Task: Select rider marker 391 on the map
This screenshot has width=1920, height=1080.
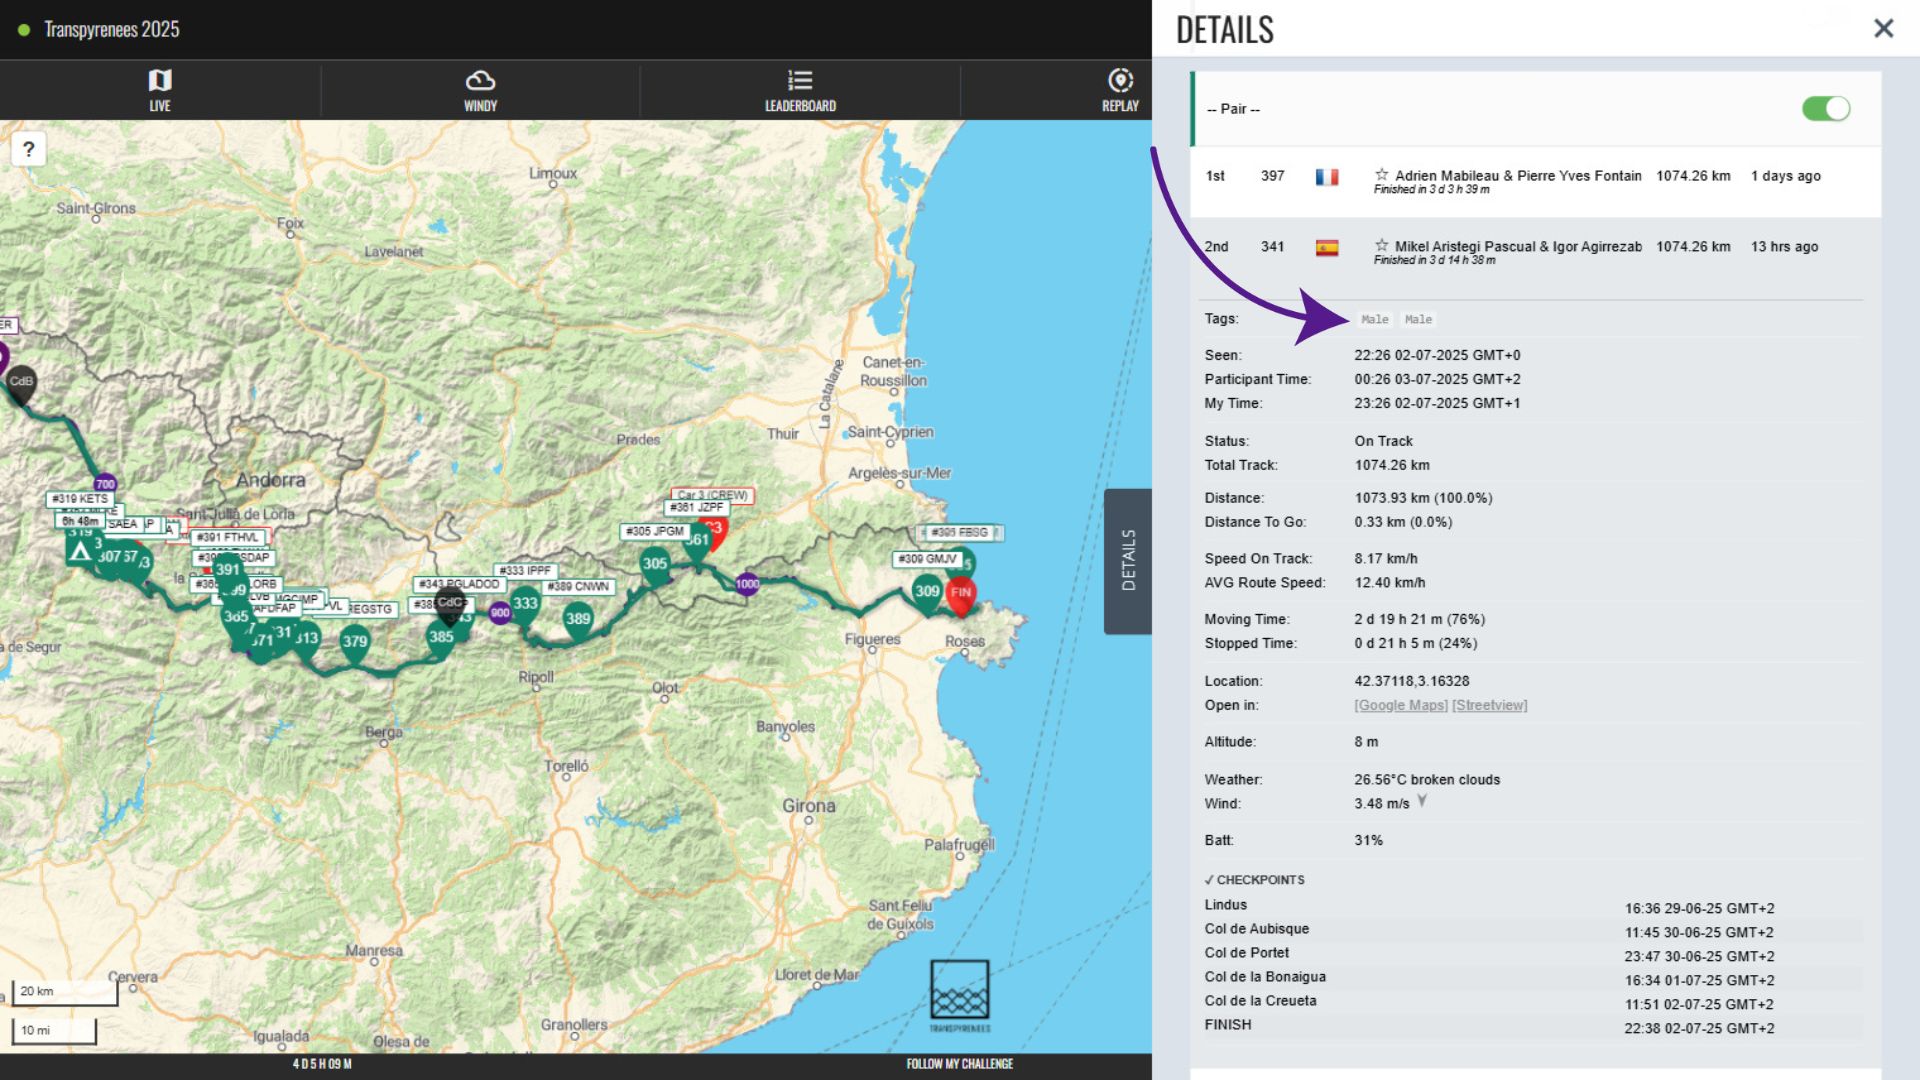Action: click(x=228, y=571)
